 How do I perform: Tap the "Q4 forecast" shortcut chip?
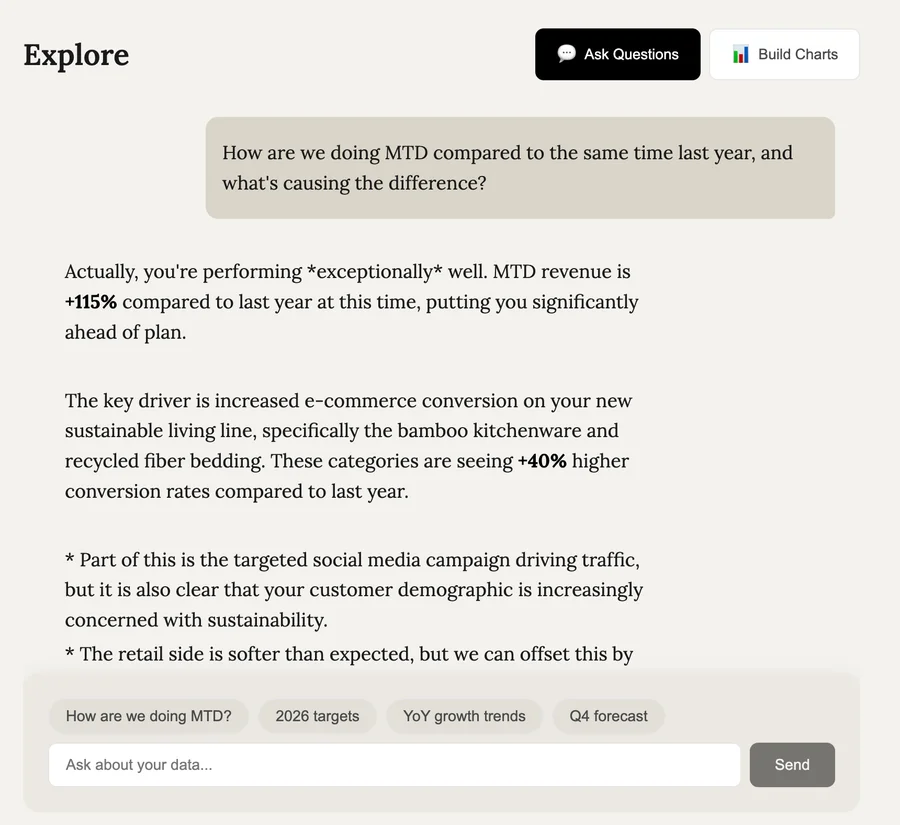tap(608, 716)
